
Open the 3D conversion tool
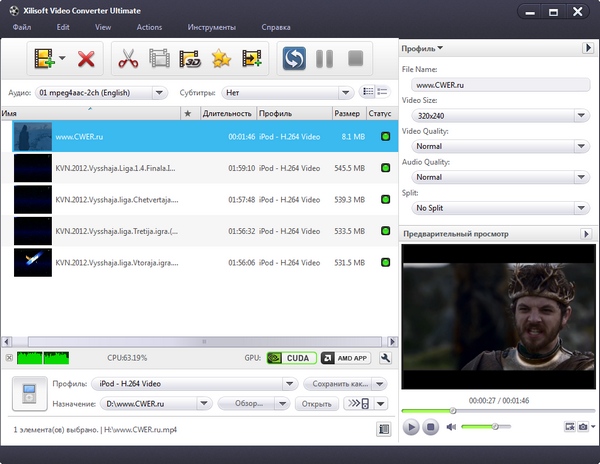(x=191, y=59)
